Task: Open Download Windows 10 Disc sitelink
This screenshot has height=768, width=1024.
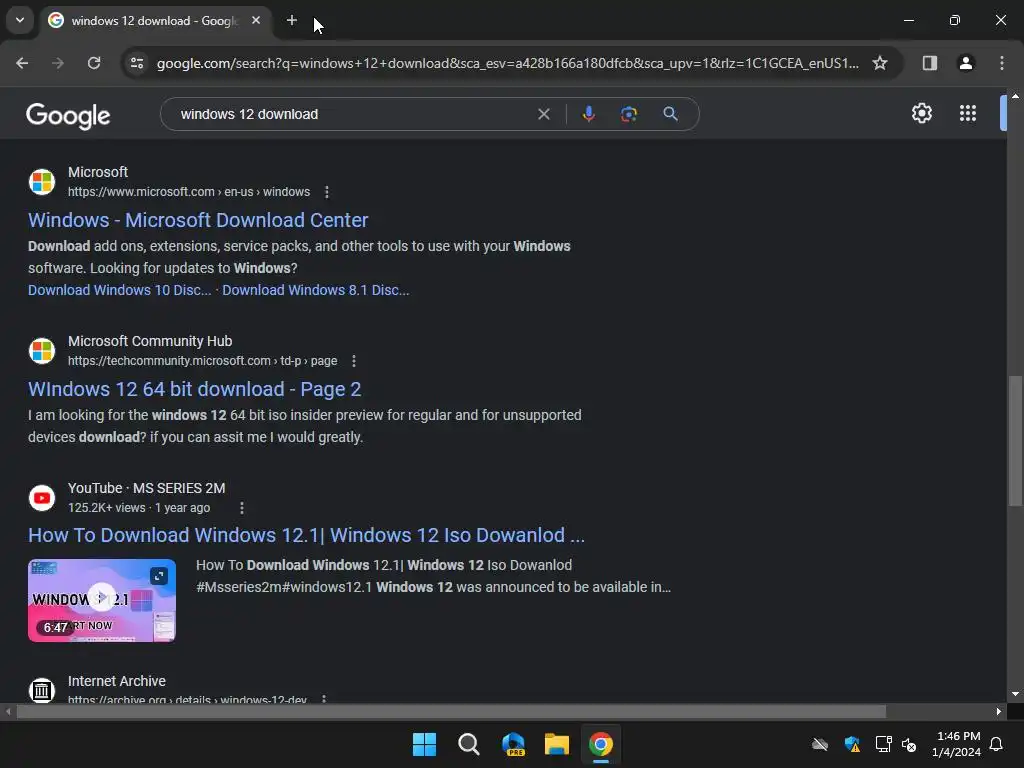Action: [x=120, y=290]
